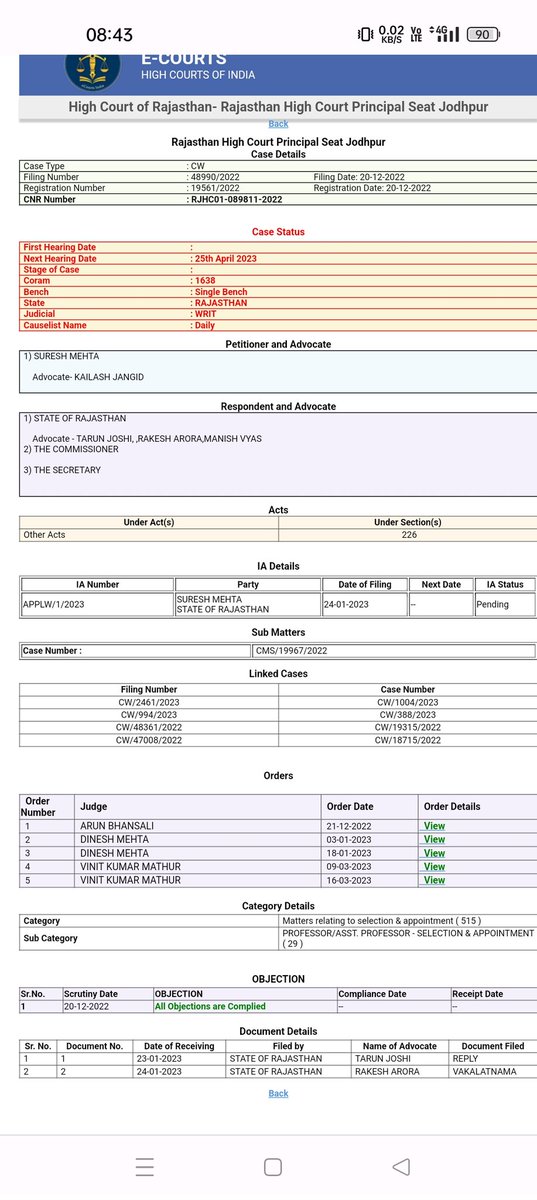537x1200 pixels.
Task: Select Coram value 1638
Action: coord(204,280)
